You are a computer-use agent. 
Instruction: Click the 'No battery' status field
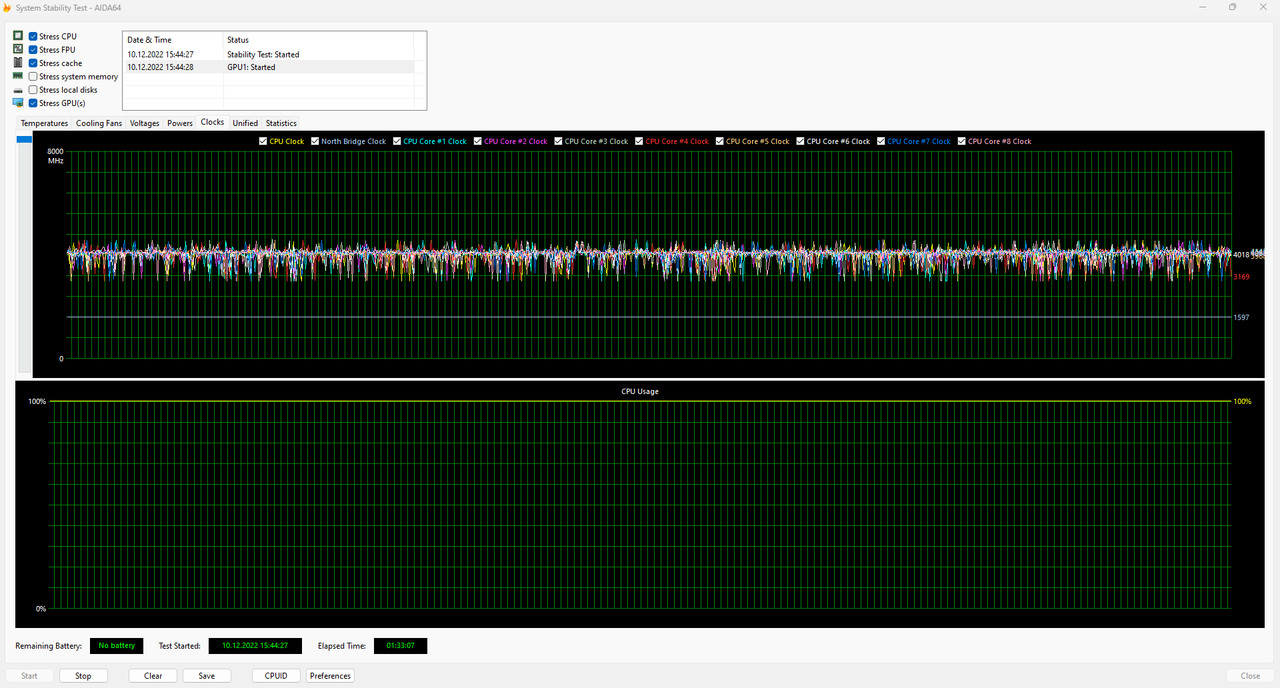tap(116, 646)
